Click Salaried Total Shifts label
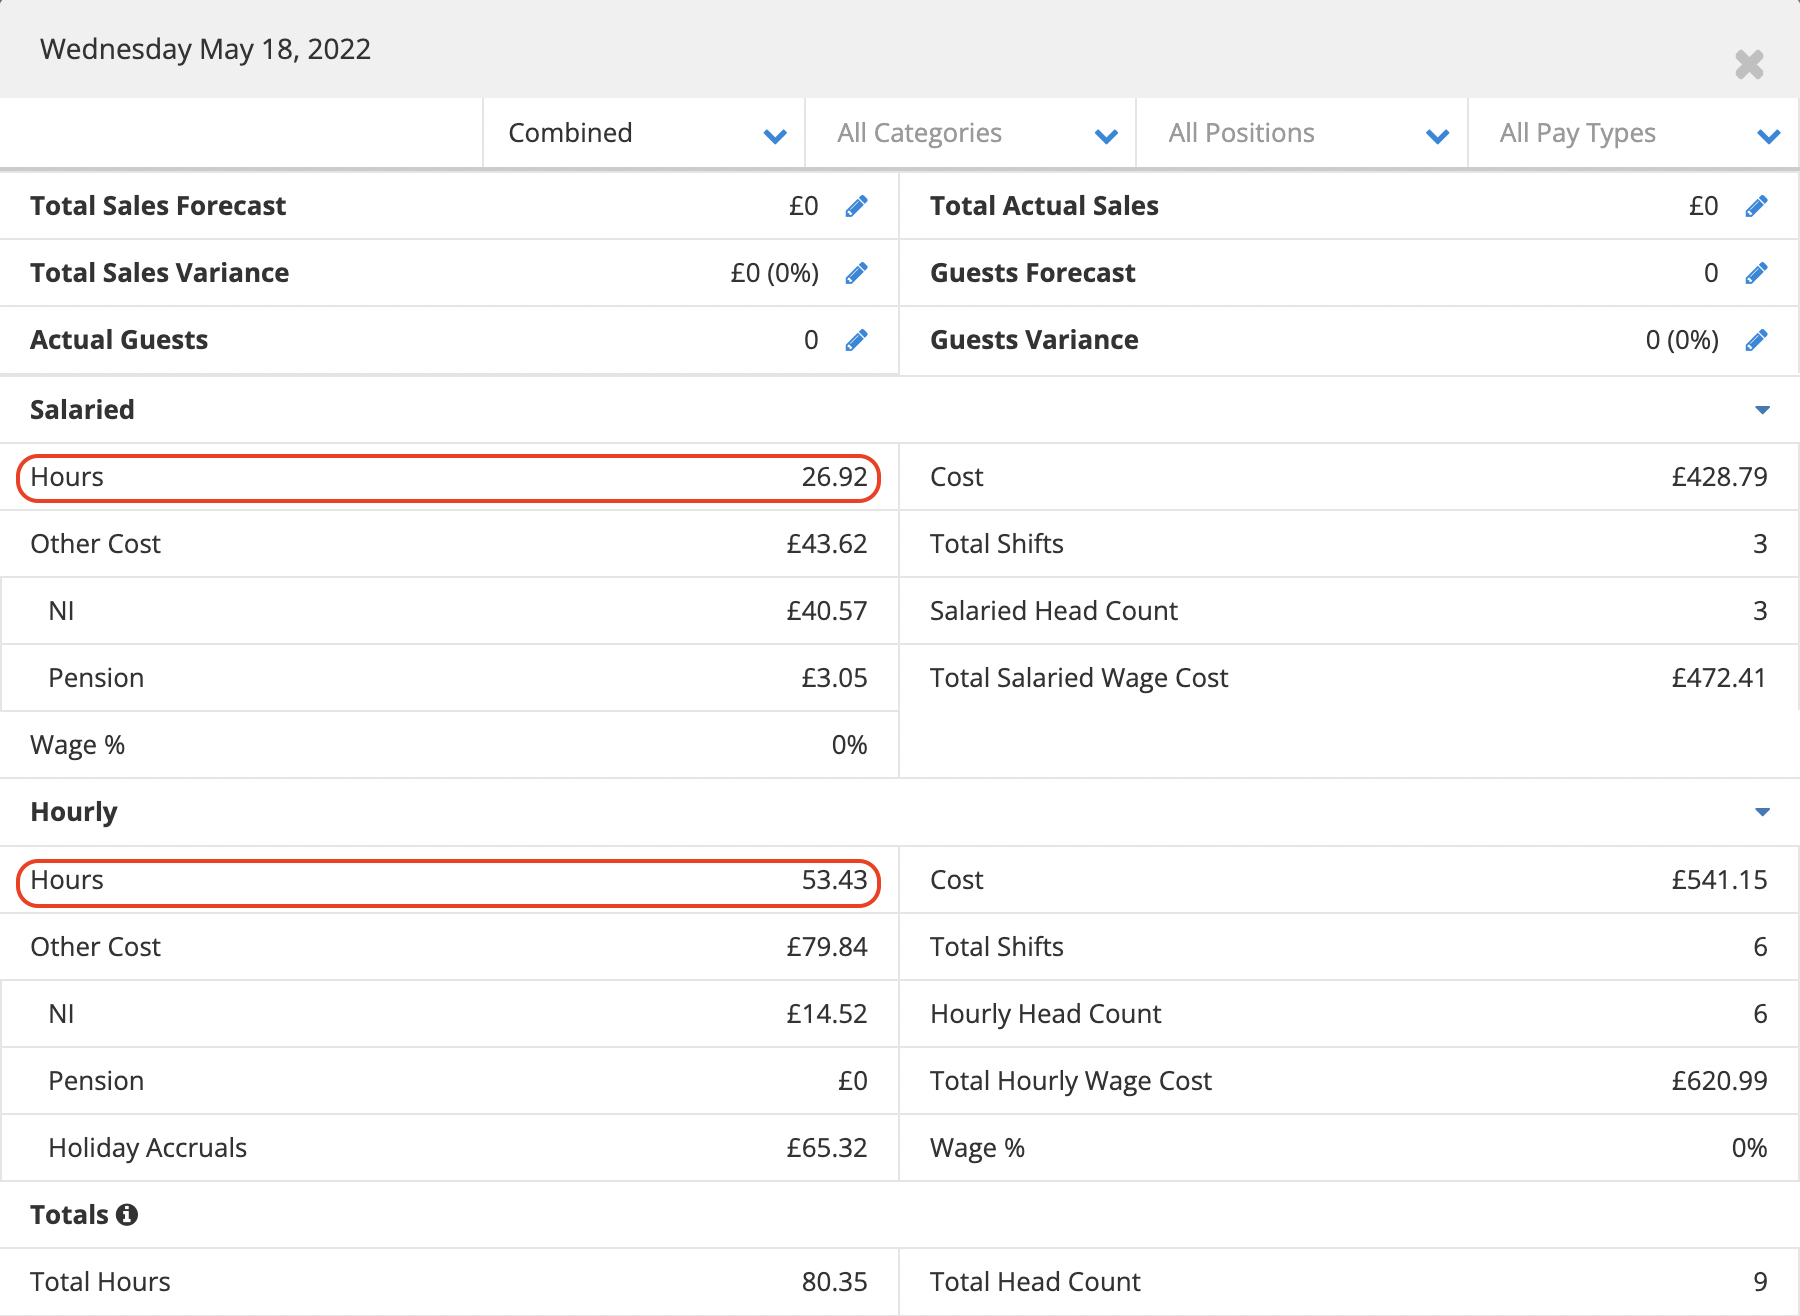Viewport: 1800px width, 1316px height. (x=997, y=544)
